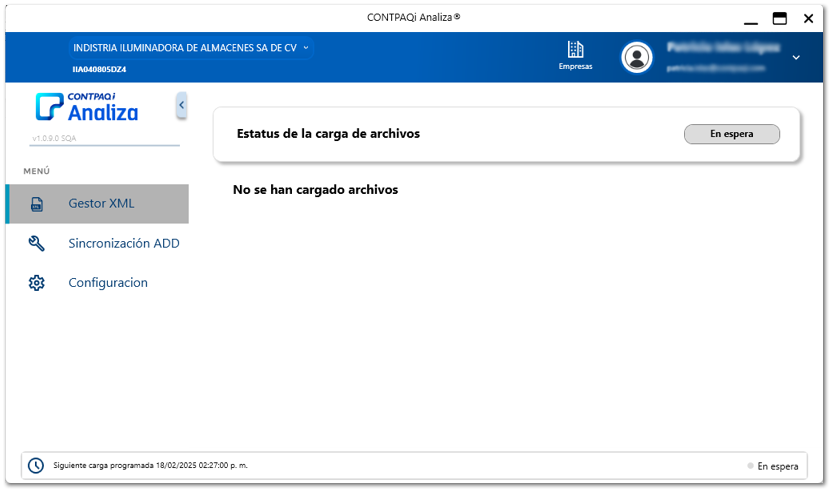Click the clock icon in status bar

coord(36,465)
